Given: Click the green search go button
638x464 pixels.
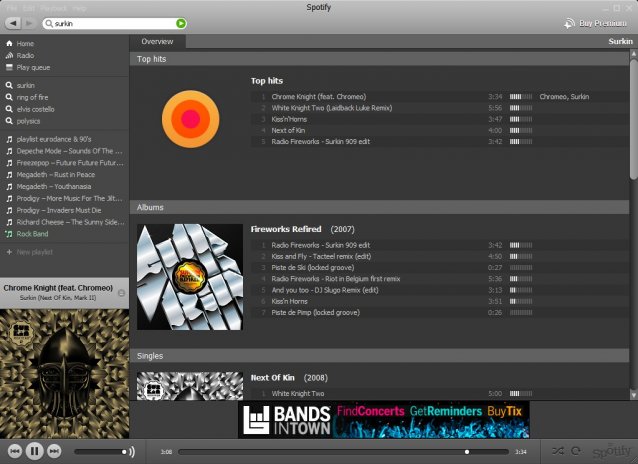Looking at the screenshot, I should [x=181, y=24].
